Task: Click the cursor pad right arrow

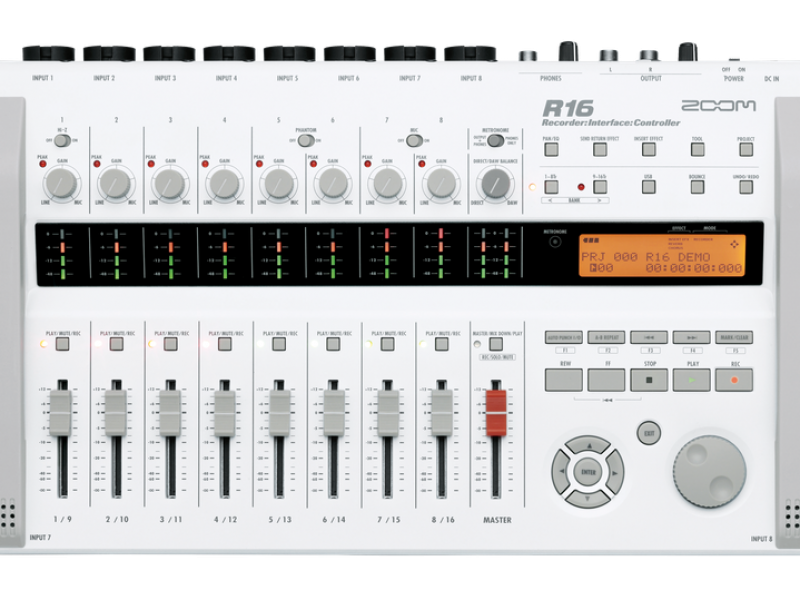Action: [615, 472]
